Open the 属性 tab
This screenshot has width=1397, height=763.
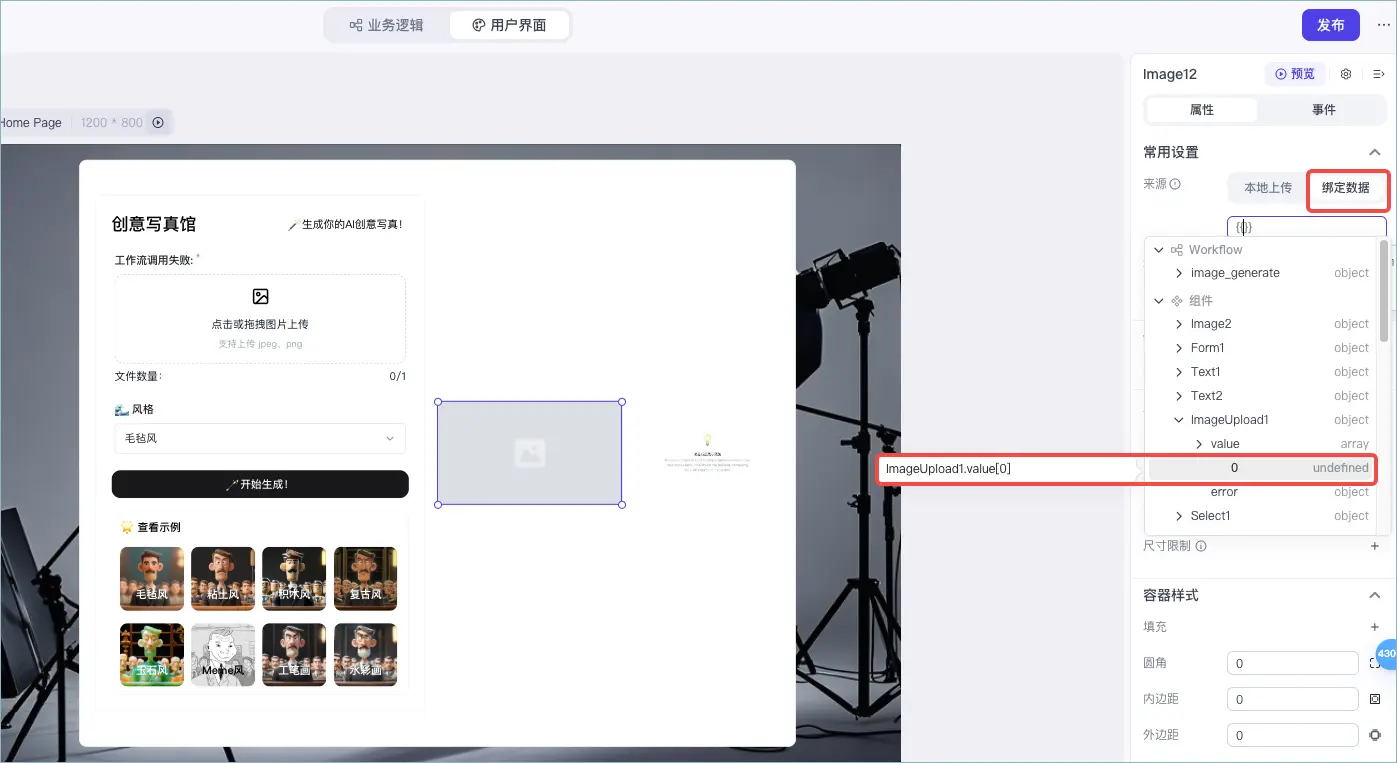pos(1202,110)
